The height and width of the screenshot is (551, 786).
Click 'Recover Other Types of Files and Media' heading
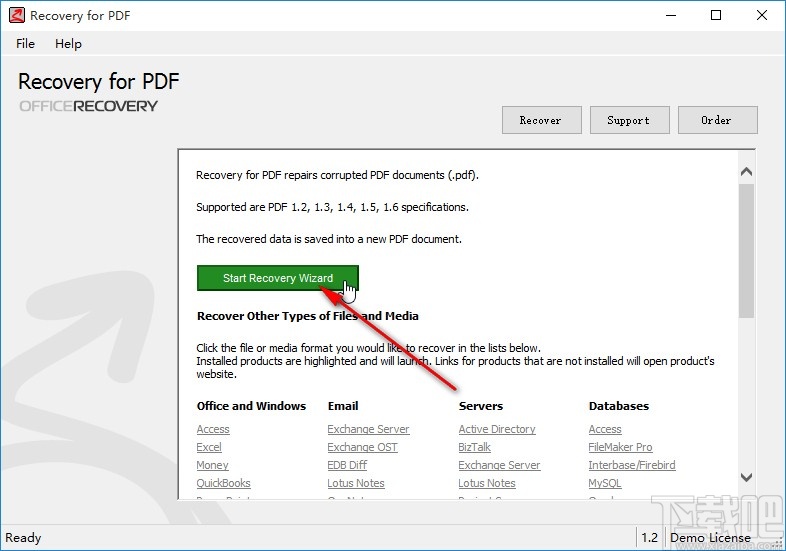(308, 316)
